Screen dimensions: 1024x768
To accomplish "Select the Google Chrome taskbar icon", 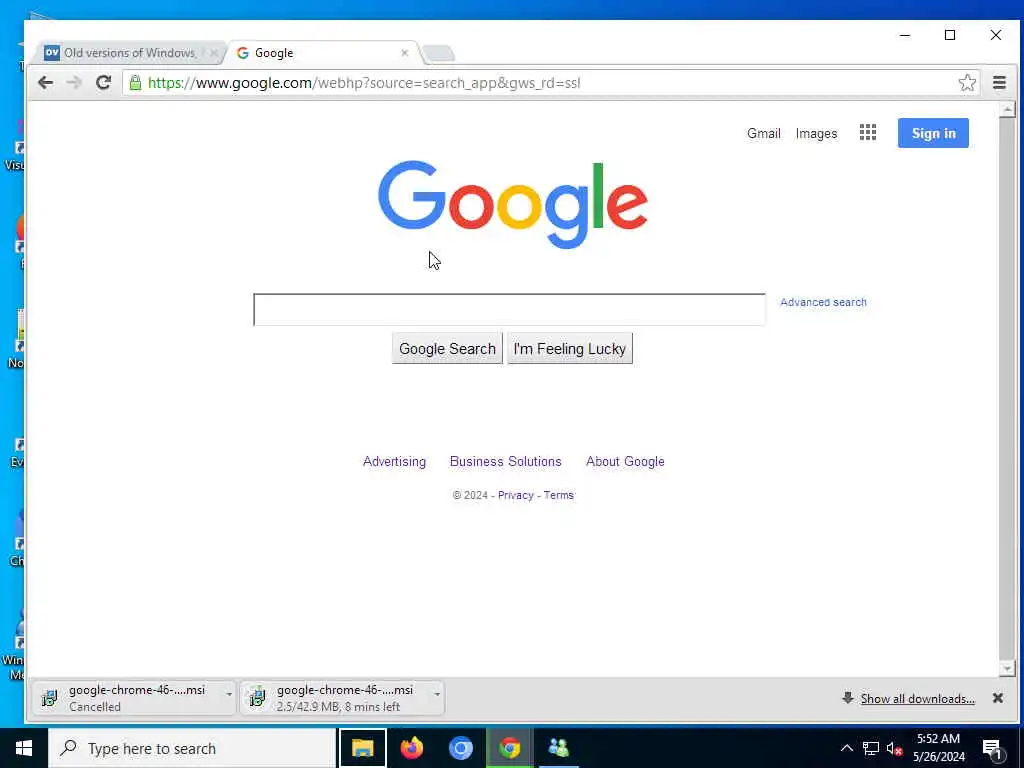I will click(x=509, y=748).
